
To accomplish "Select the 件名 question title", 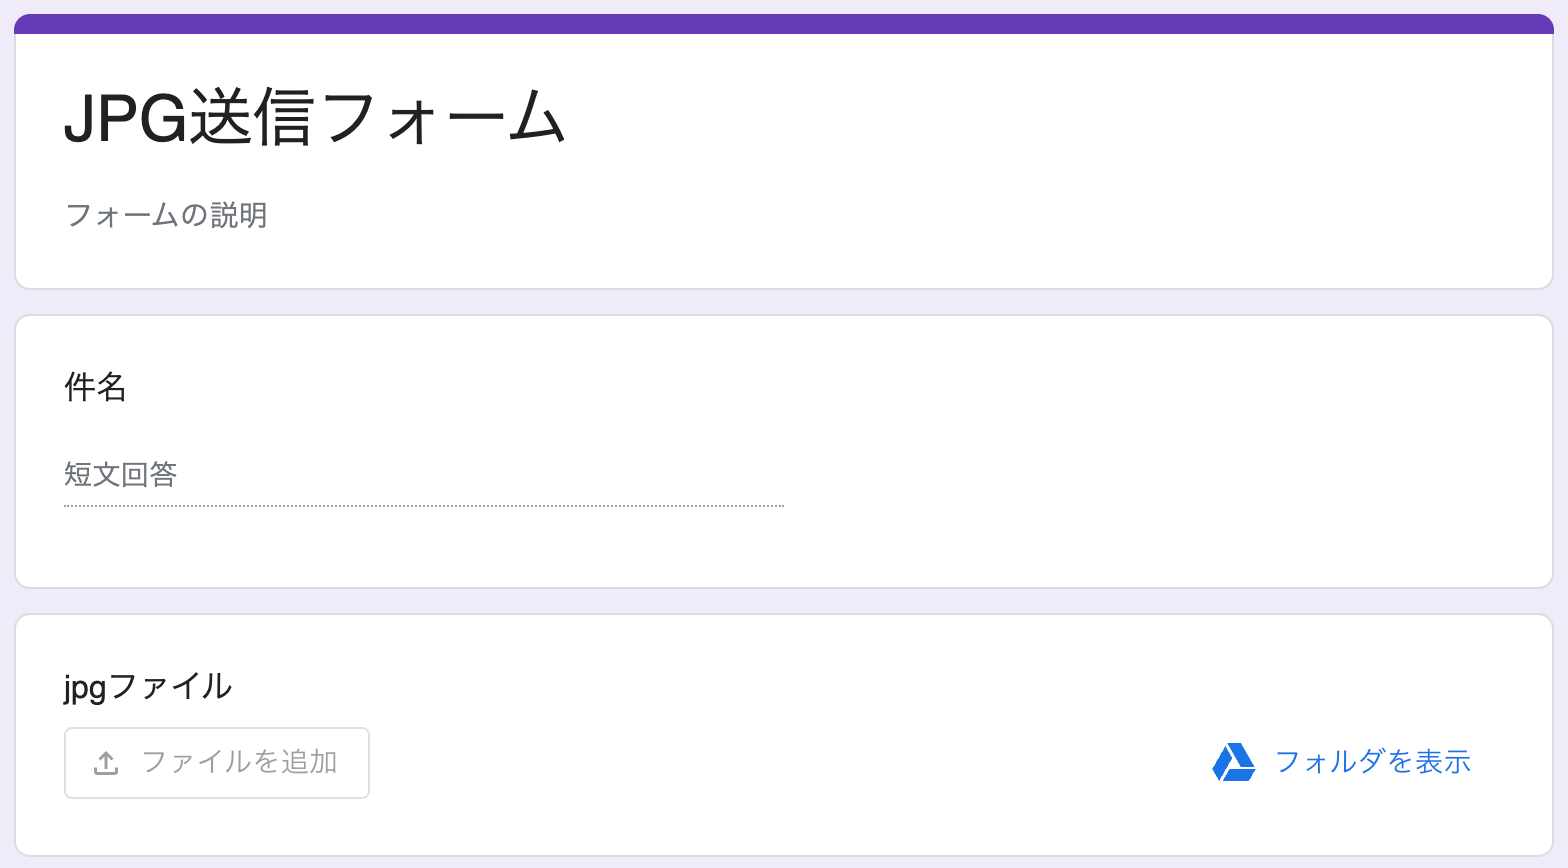I will pos(95,387).
